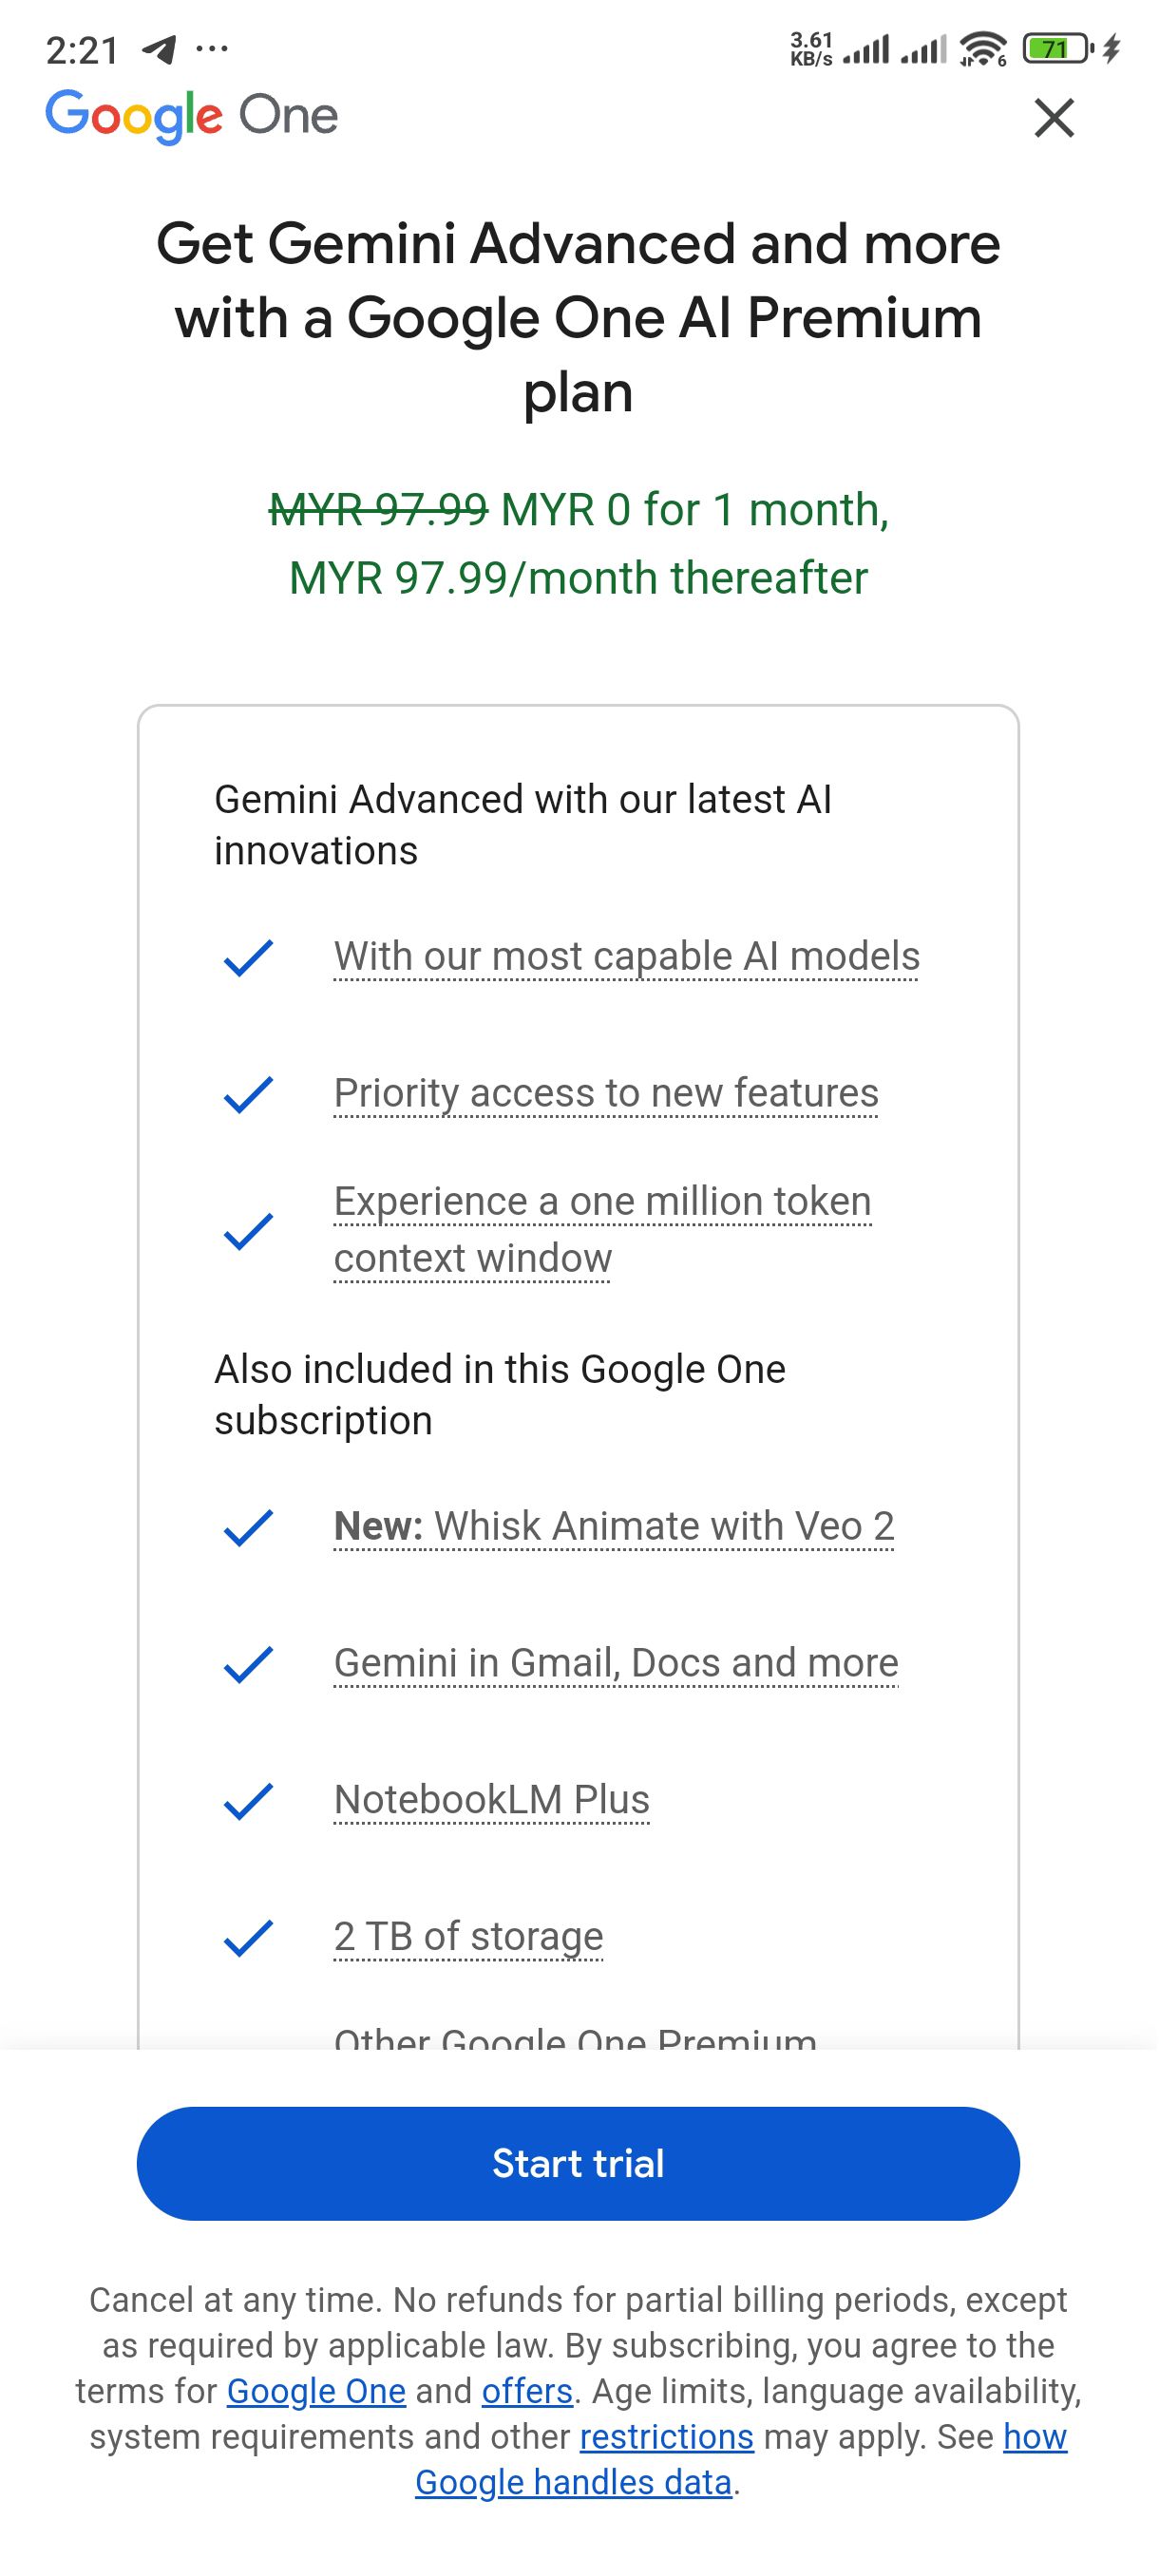Viewport: 1159px width, 2576px height.
Task: Open NotebookLM Plus feature details
Action: coord(491,1800)
